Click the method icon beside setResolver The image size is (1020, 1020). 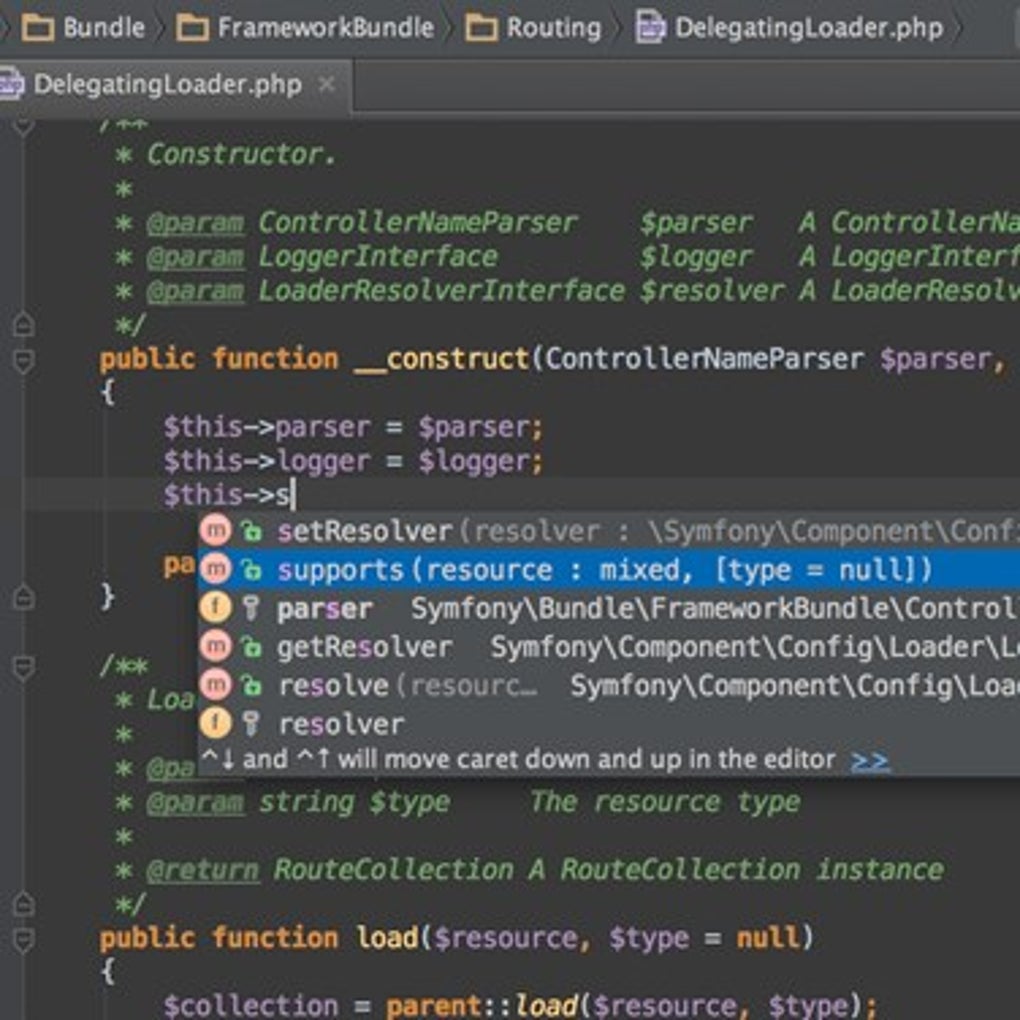[215, 530]
